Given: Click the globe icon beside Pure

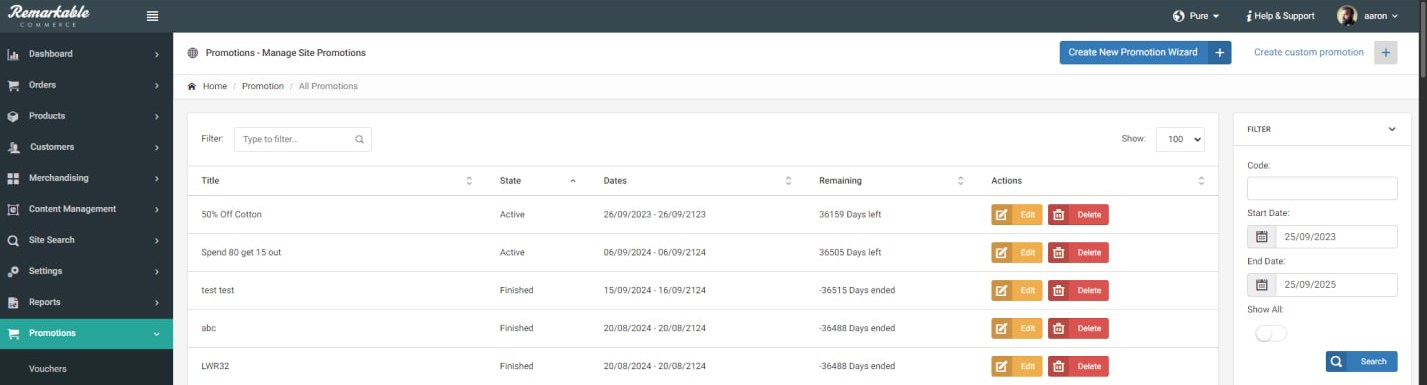Looking at the screenshot, I should click(x=1178, y=16).
